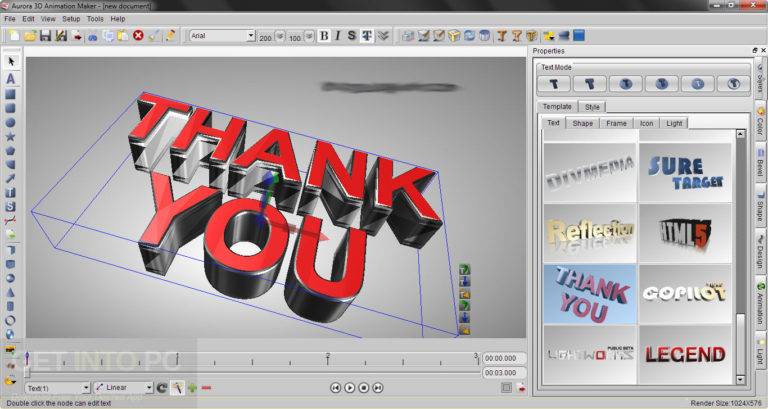Toggle Bold text formatting

pos(324,36)
